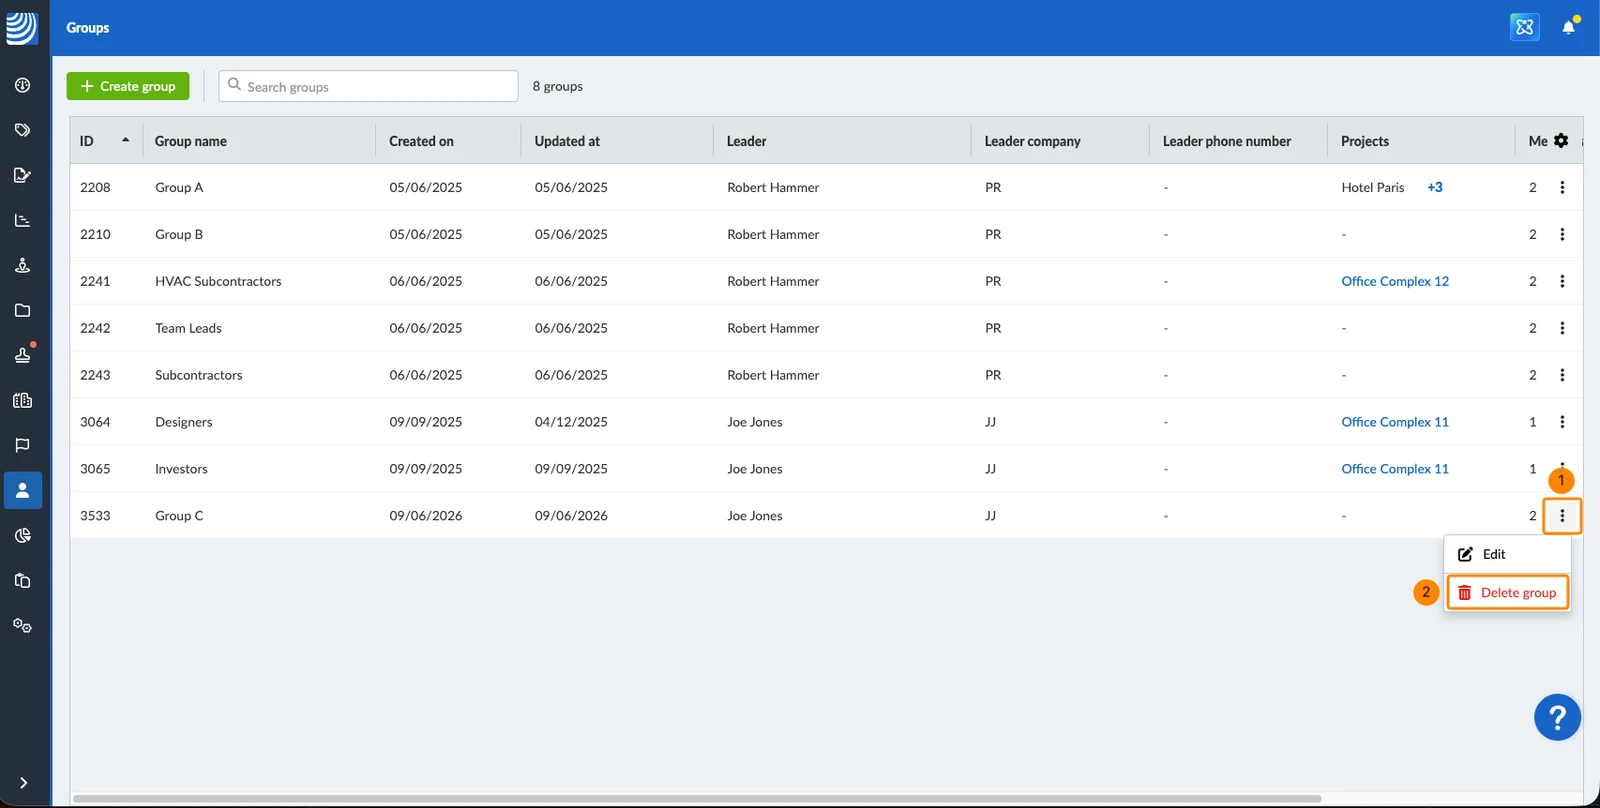The image size is (1600, 808).
Task: Open three-dot menu for HVAC Subcontractors
Action: [x=1562, y=281]
